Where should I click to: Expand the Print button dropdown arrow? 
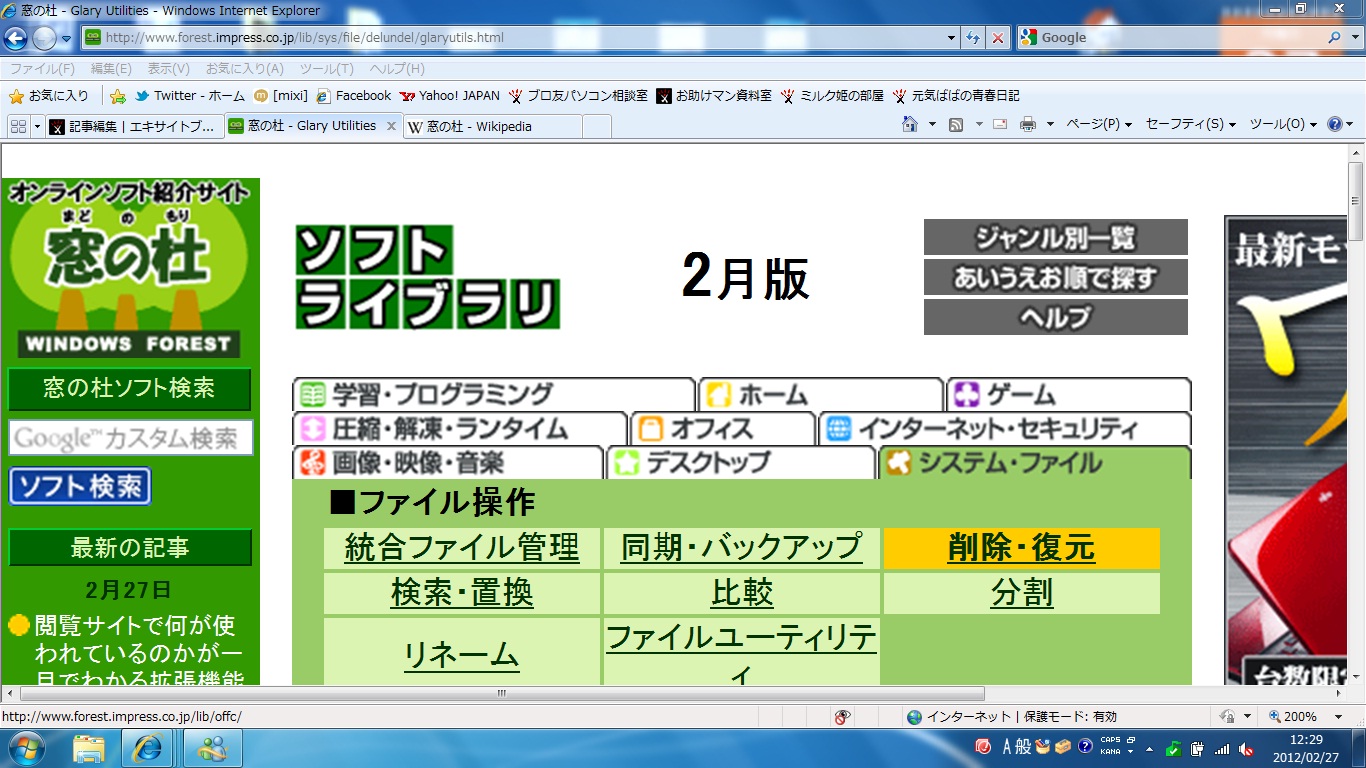point(1050,125)
